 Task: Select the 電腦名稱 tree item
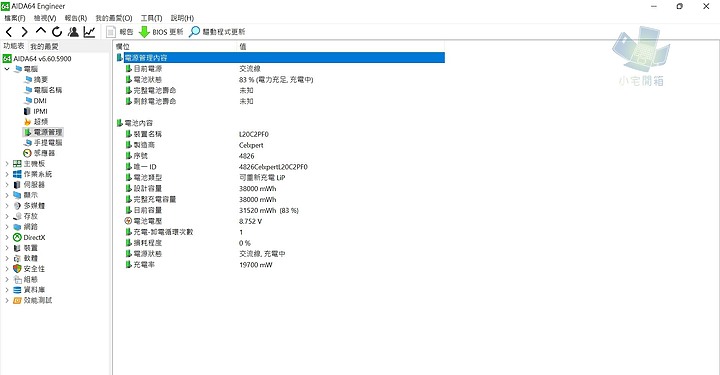pos(43,90)
